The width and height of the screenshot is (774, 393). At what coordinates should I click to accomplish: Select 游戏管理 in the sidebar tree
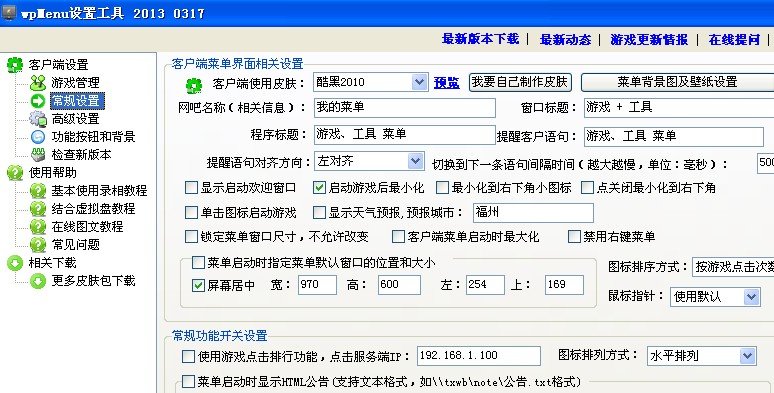(x=76, y=82)
